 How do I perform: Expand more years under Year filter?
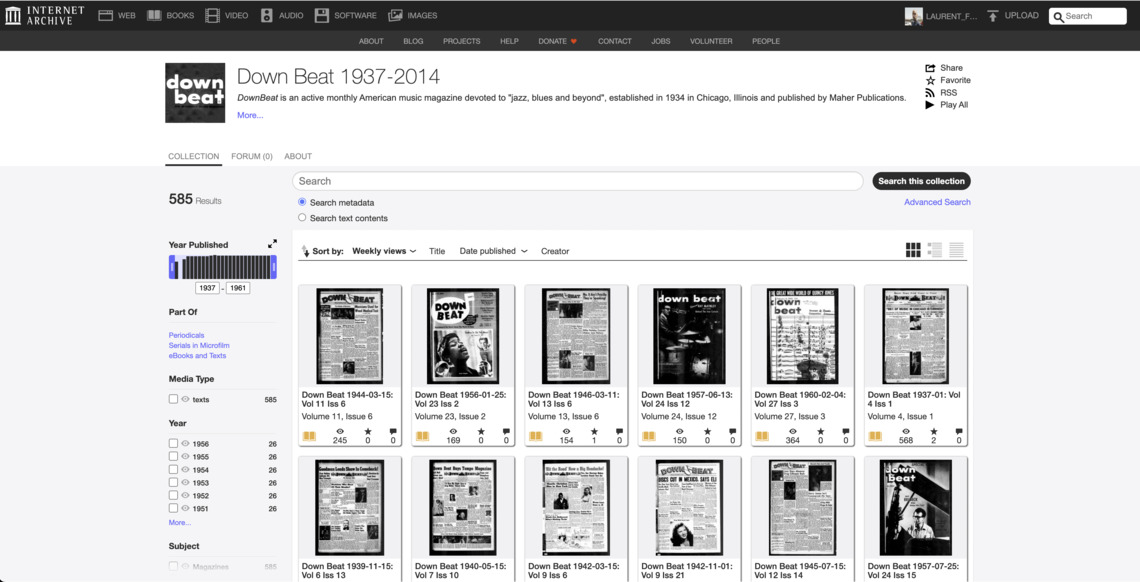click(x=180, y=522)
